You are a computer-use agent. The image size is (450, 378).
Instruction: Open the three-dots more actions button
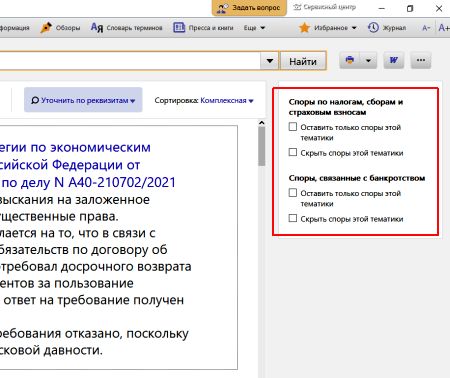coord(421,60)
